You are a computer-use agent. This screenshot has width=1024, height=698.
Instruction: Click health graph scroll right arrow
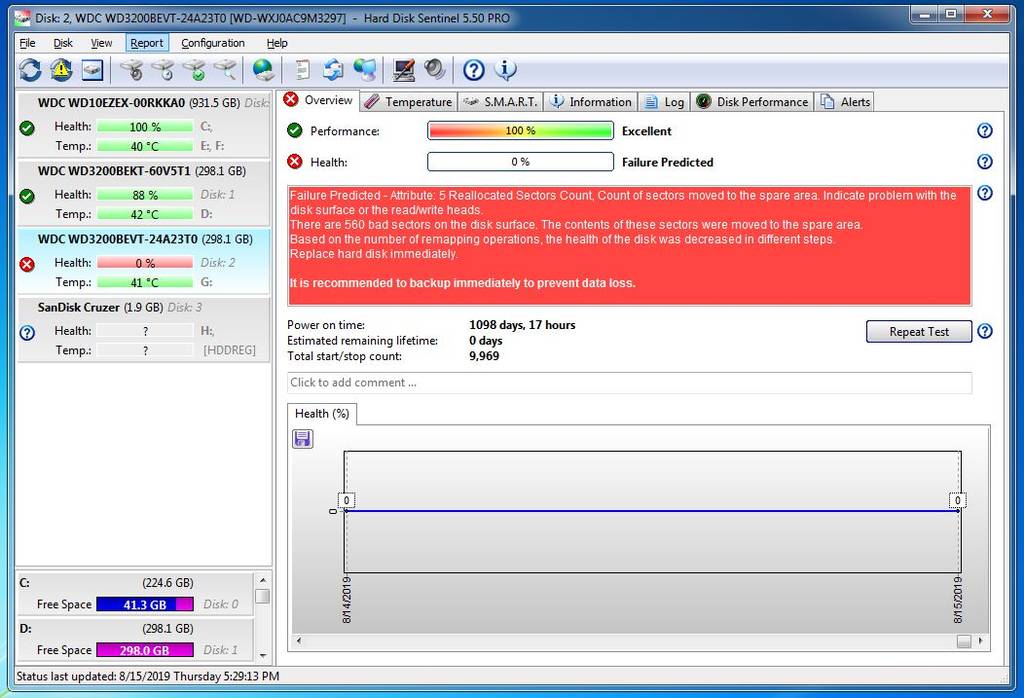point(980,641)
